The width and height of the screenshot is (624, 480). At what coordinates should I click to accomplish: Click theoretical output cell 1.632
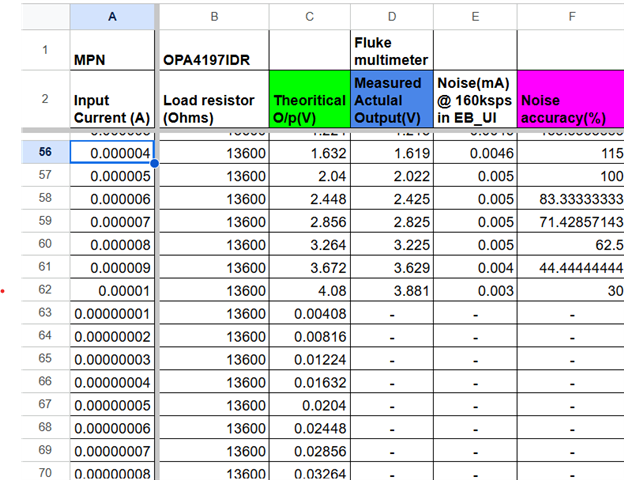click(x=310, y=152)
